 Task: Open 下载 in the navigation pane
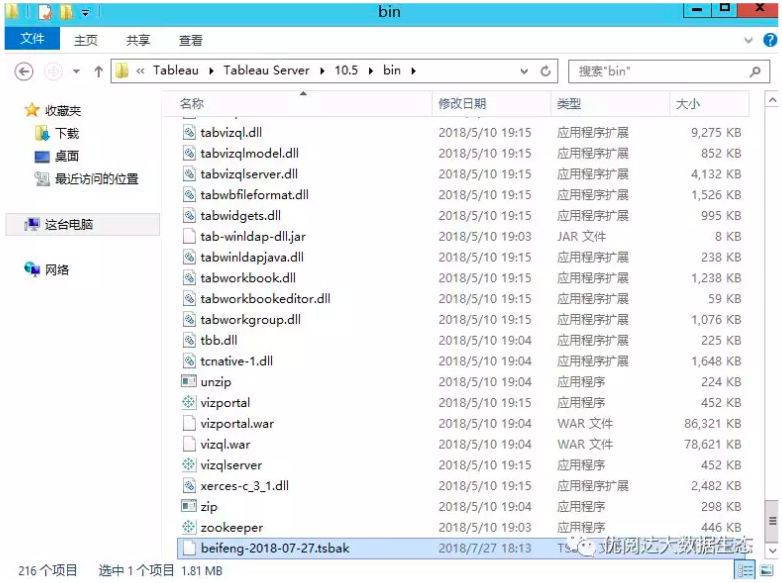(67, 133)
